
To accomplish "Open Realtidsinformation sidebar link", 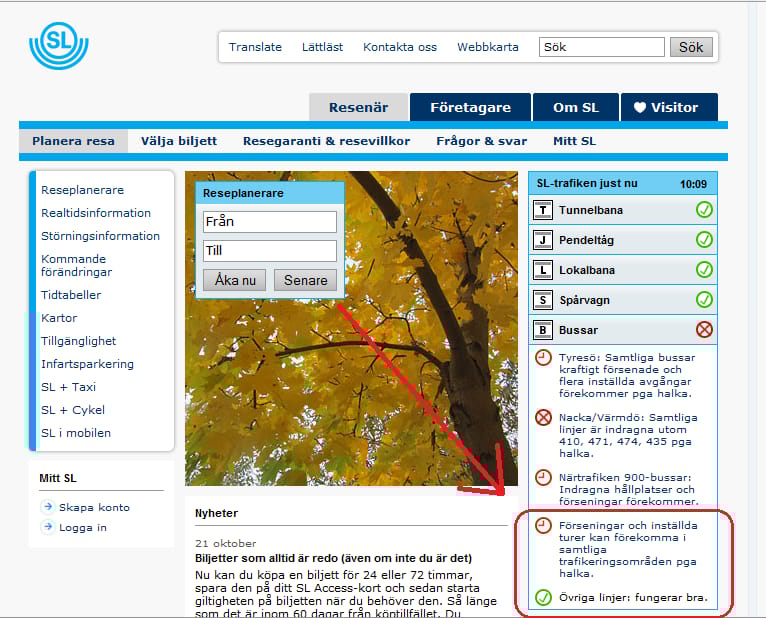I will (96, 213).
